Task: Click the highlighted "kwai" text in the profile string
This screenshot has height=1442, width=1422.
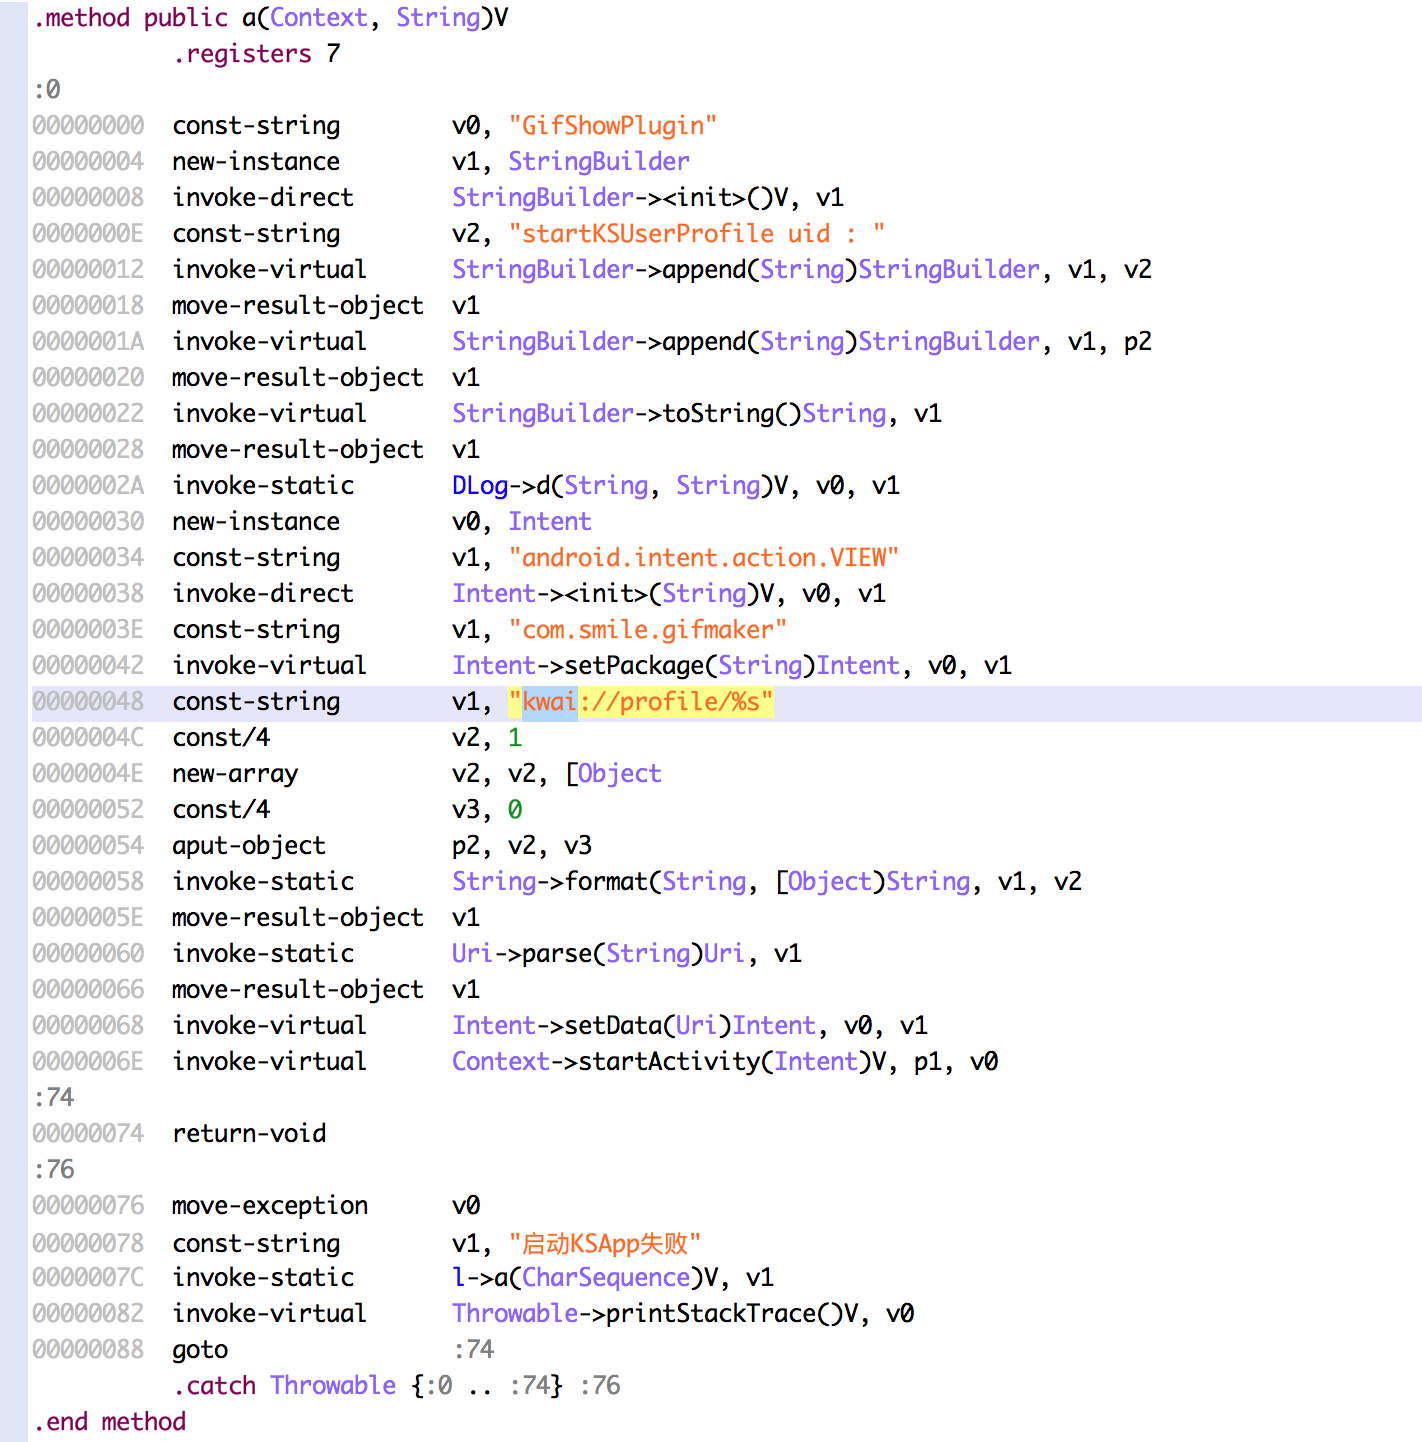Action: (549, 702)
